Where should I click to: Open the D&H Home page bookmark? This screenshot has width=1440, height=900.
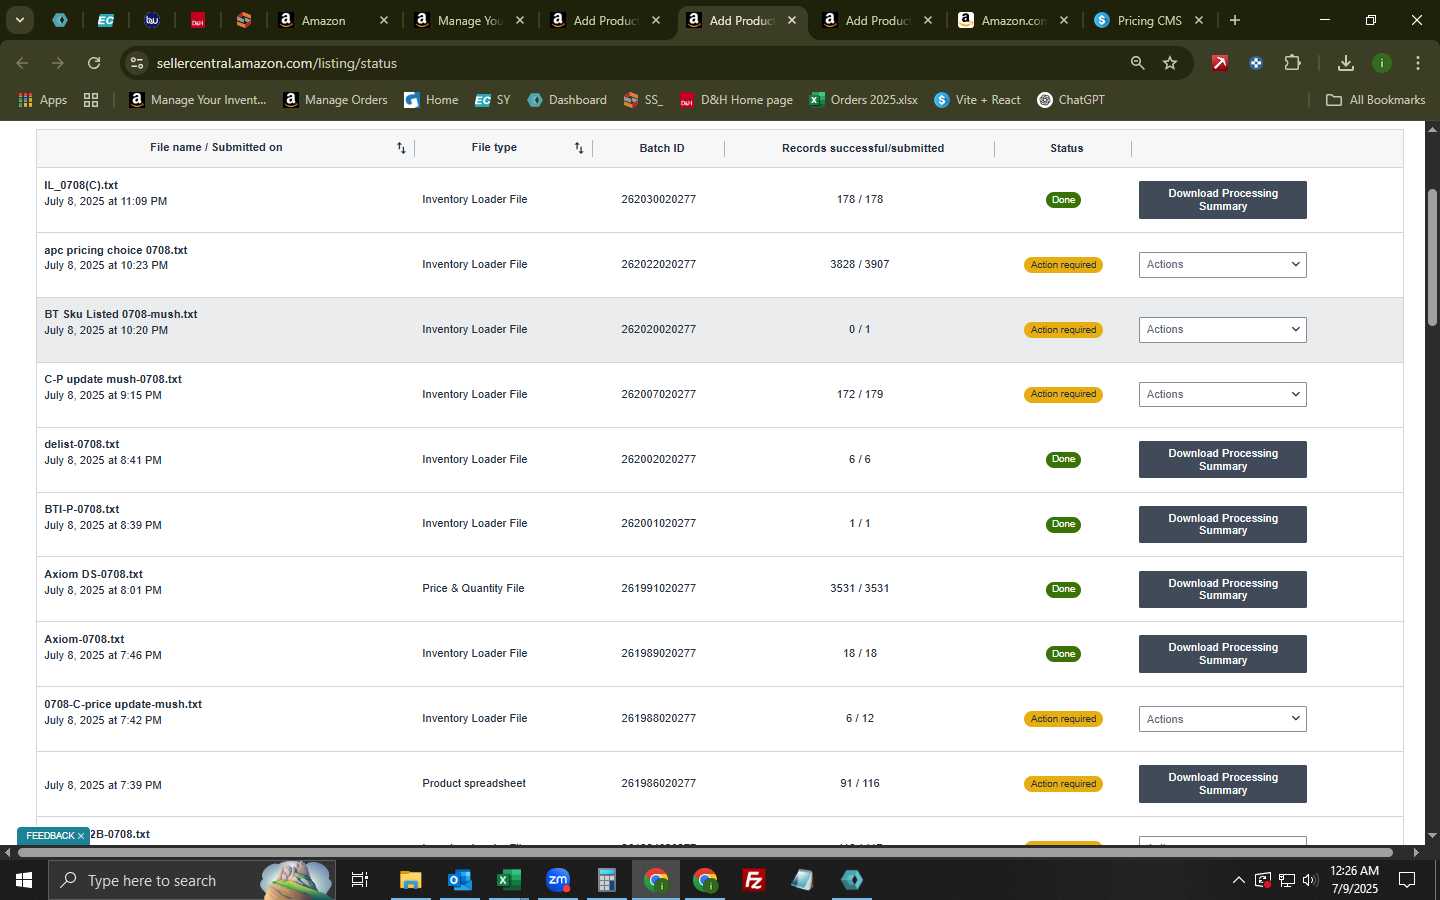click(x=736, y=100)
